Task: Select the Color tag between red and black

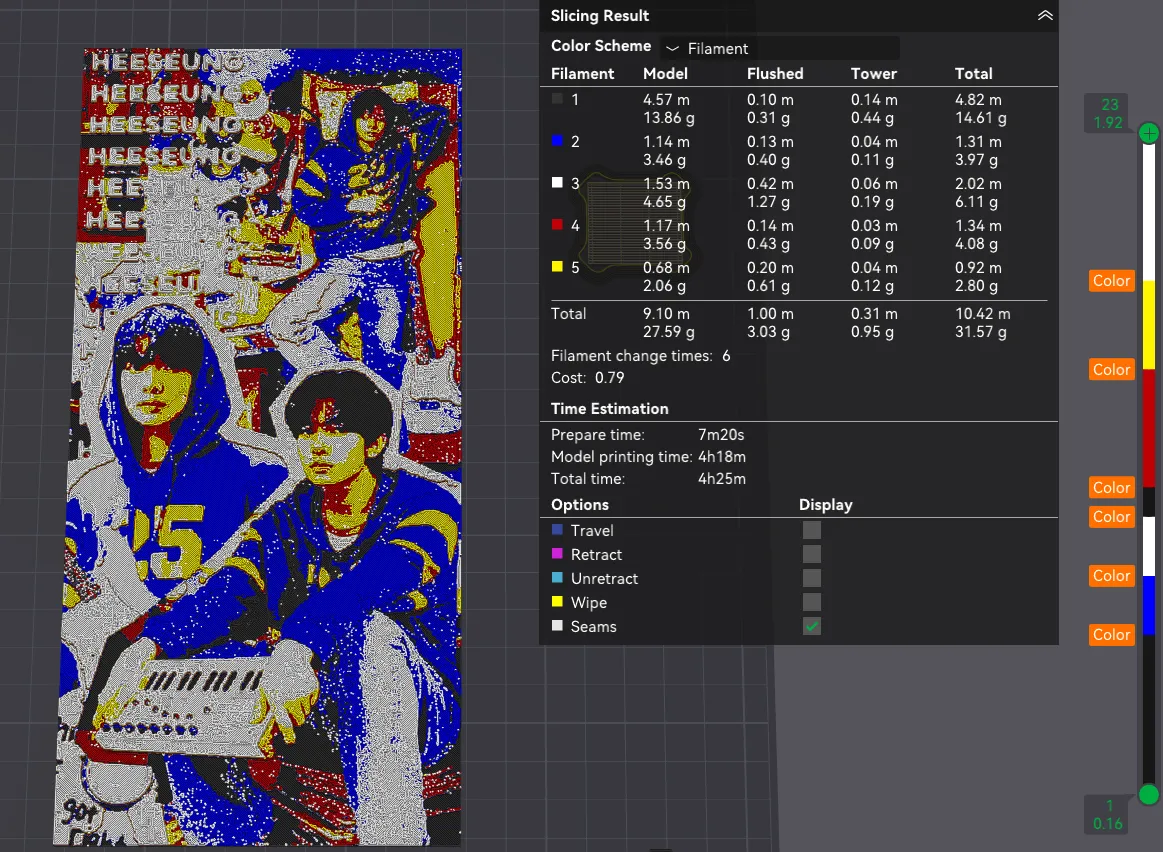Action: [1111, 488]
